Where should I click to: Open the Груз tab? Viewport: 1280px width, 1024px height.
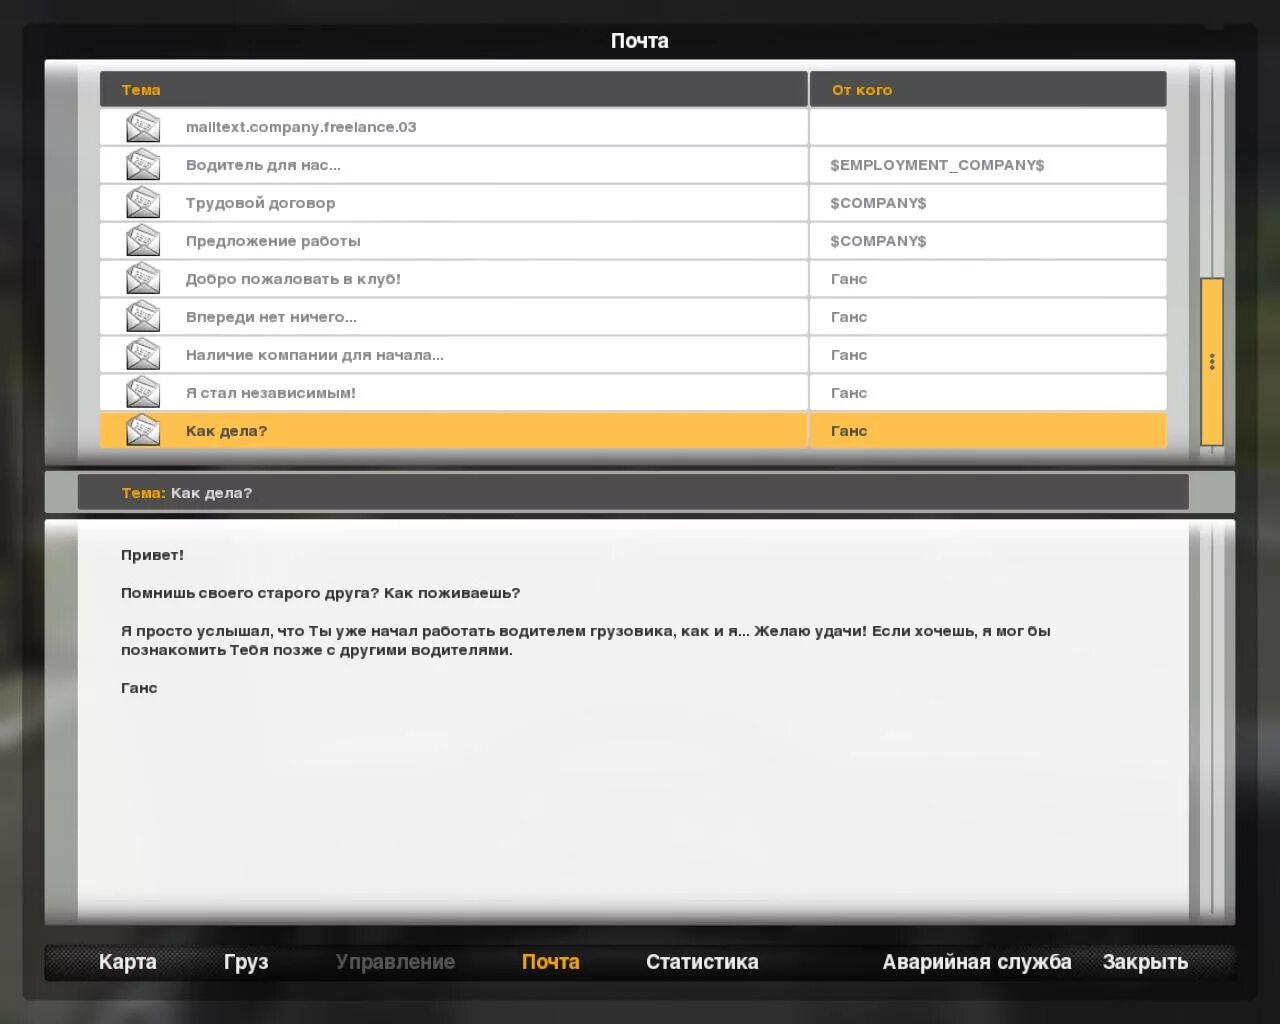click(246, 962)
